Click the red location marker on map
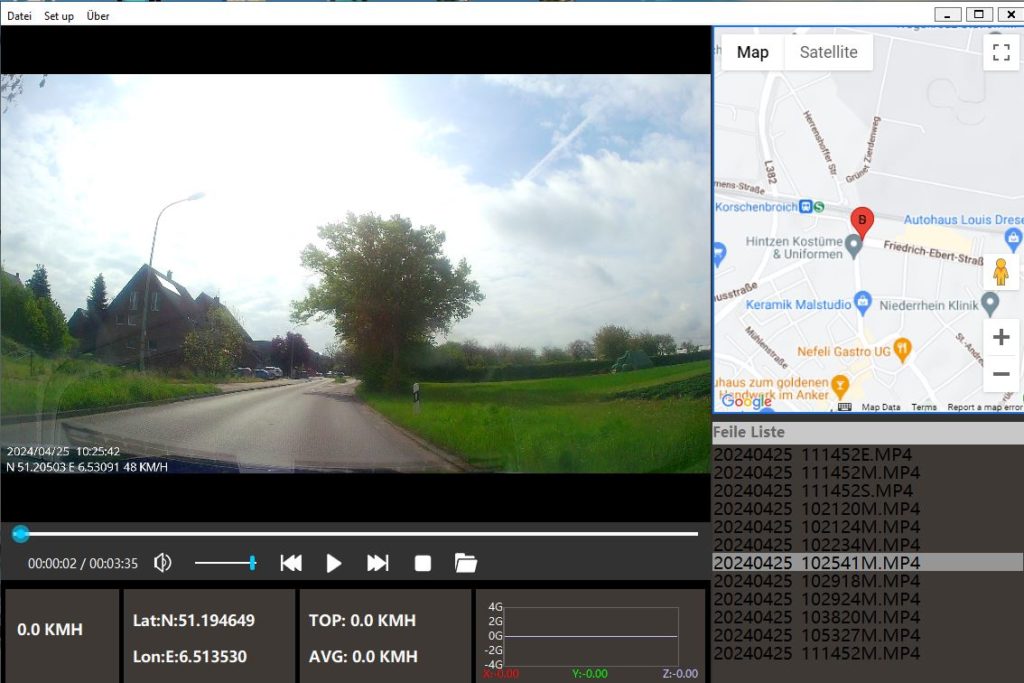Image resolution: width=1024 pixels, height=683 pixels. 860,222
